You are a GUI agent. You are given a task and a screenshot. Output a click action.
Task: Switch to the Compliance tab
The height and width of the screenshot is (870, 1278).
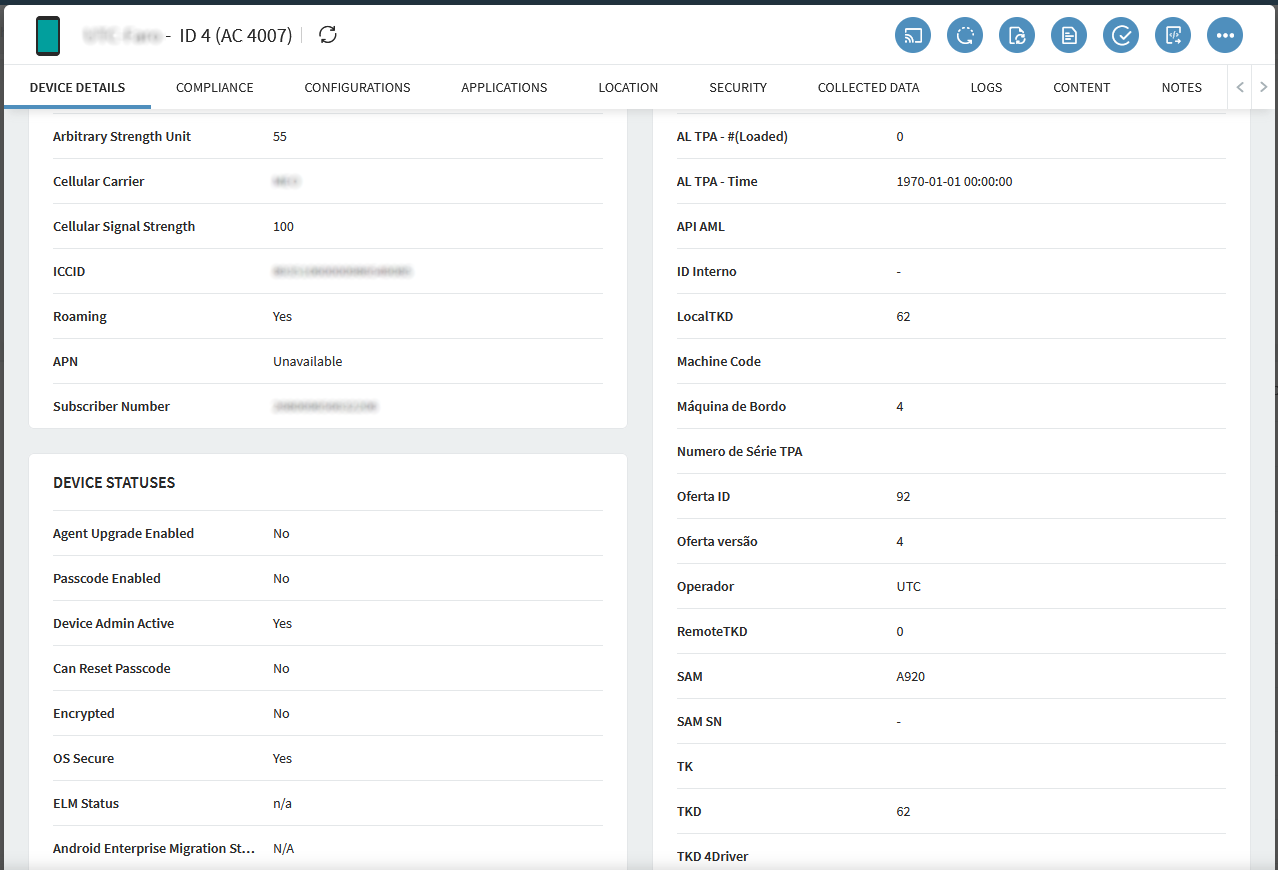click(x=214, y=88)
